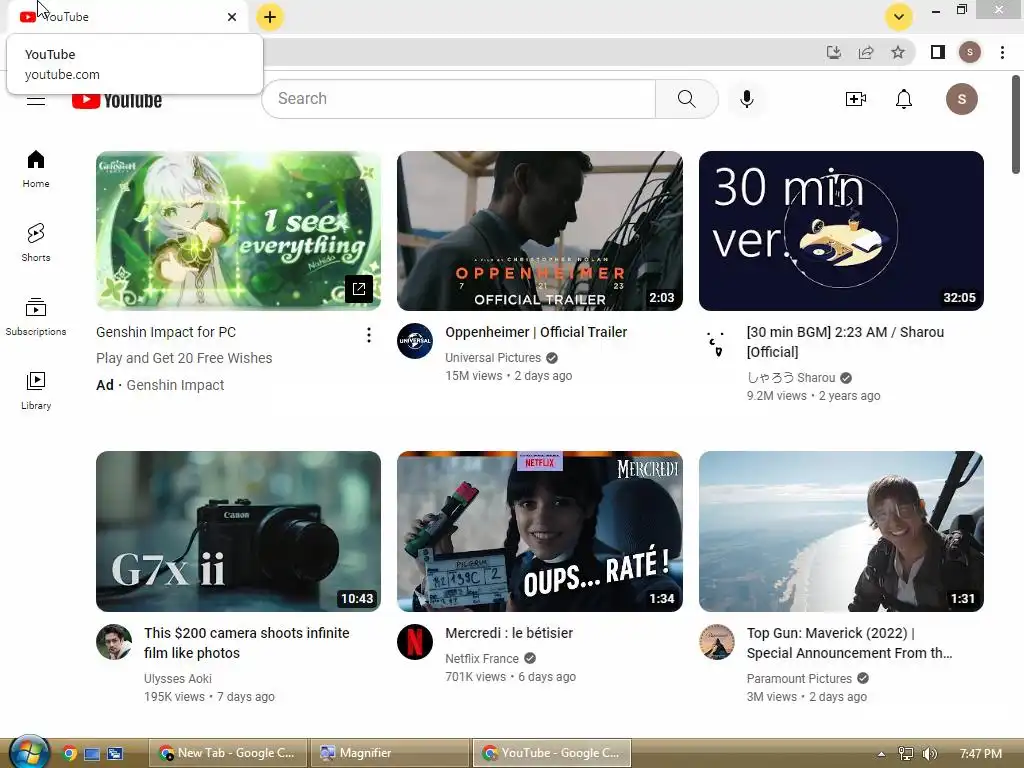
Task: Click the install app icon in address bar
Action: point(834,52)
